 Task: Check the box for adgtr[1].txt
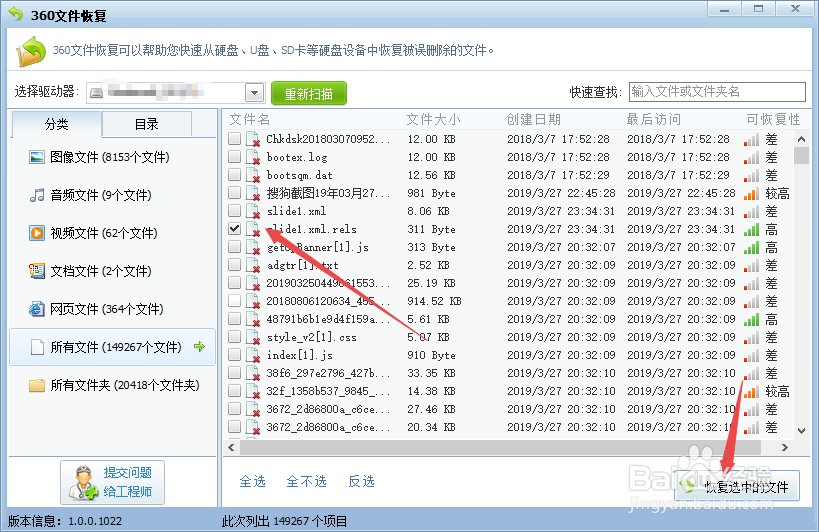(235, 264)
